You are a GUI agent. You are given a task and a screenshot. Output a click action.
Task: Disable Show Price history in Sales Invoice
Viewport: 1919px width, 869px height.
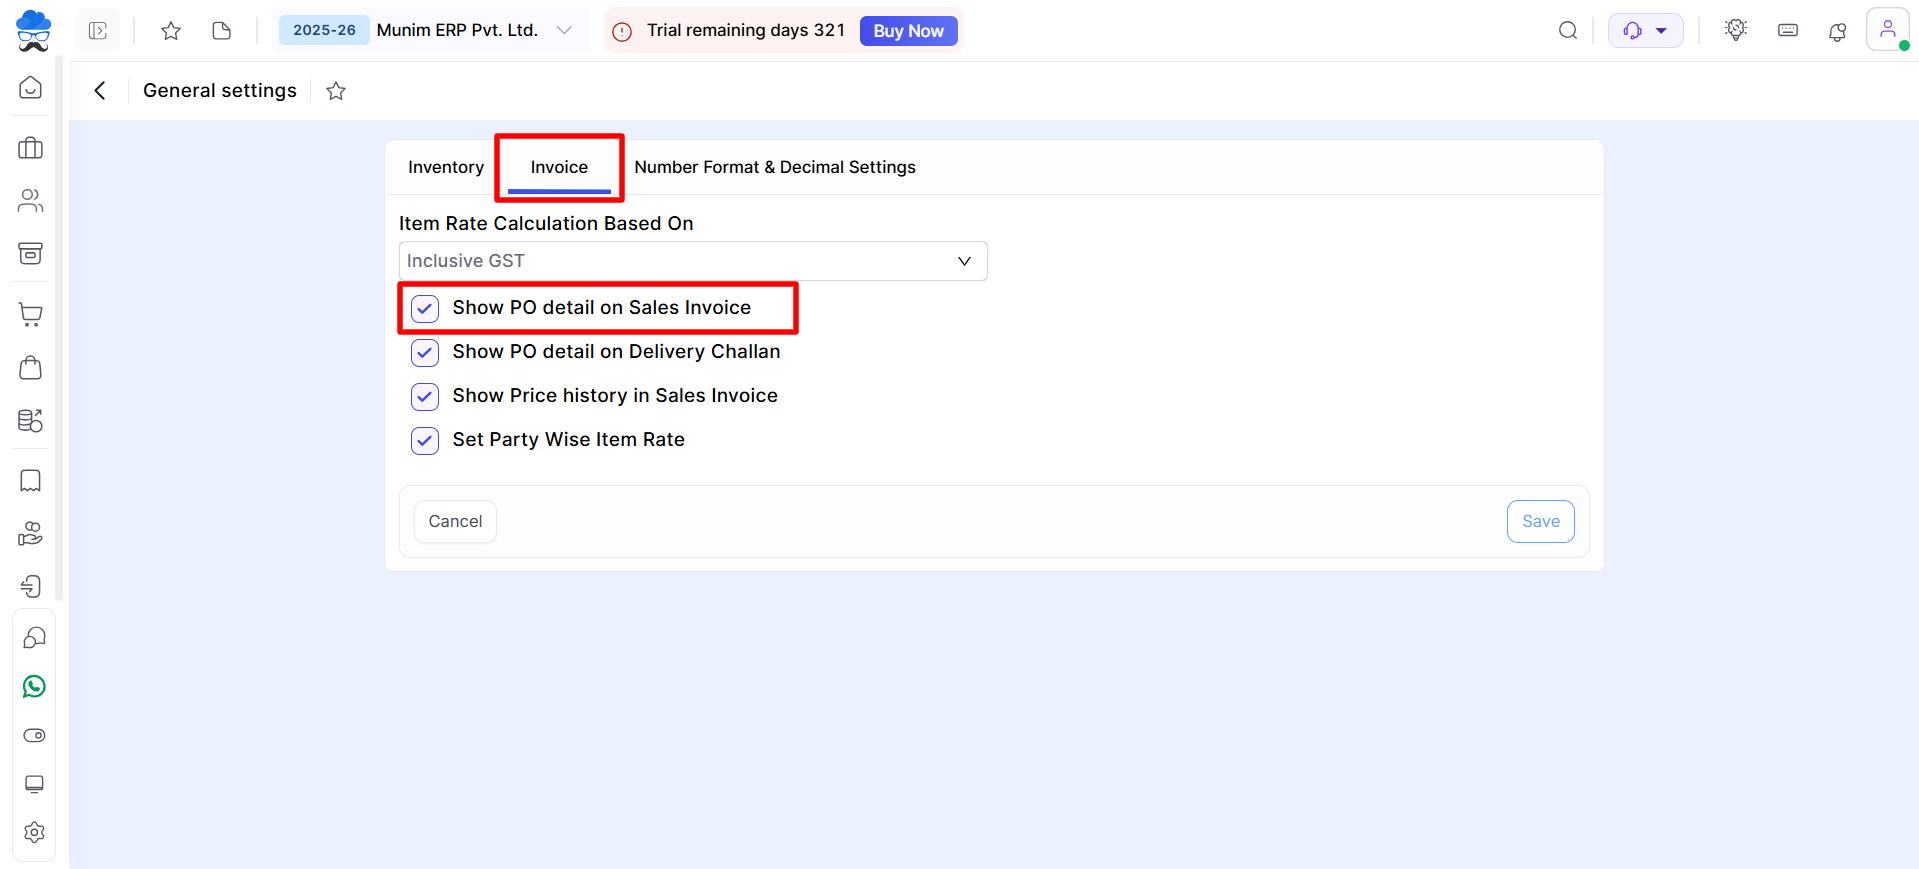click(425, 396)
